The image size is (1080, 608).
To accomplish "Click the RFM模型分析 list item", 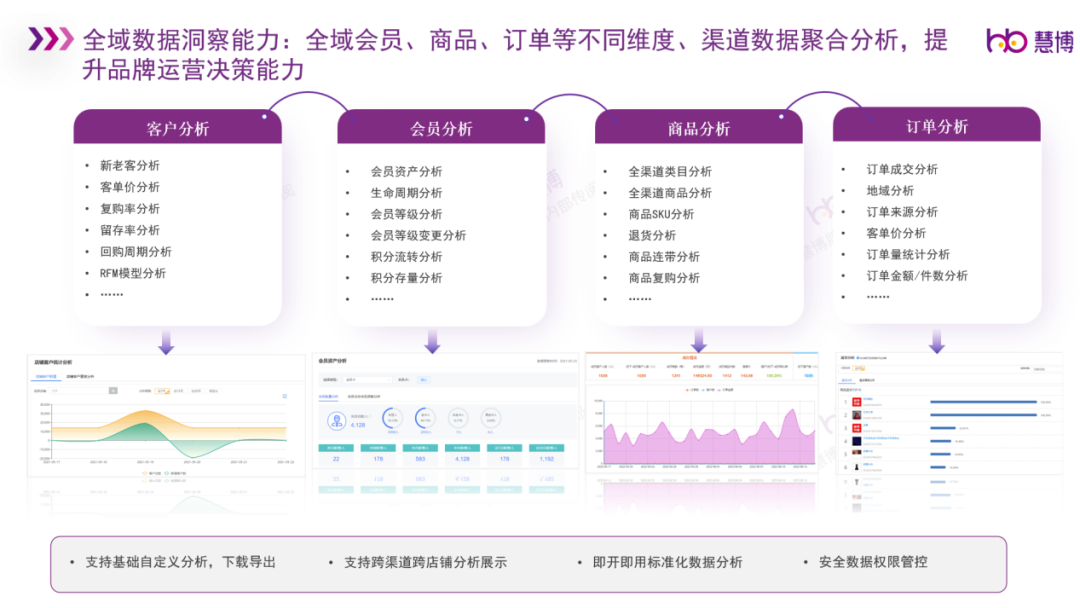I will [x=133, y=273].
